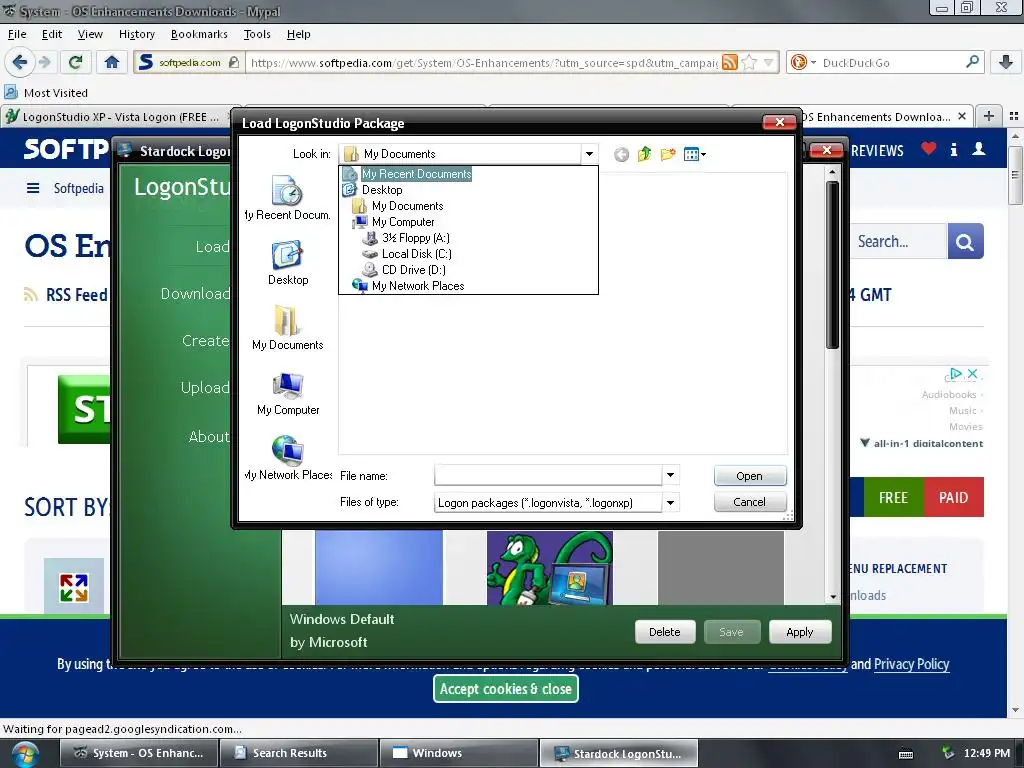Select My Network Places in places bar
Viewport: 1024px width, 768px height.
click(287, 458)
